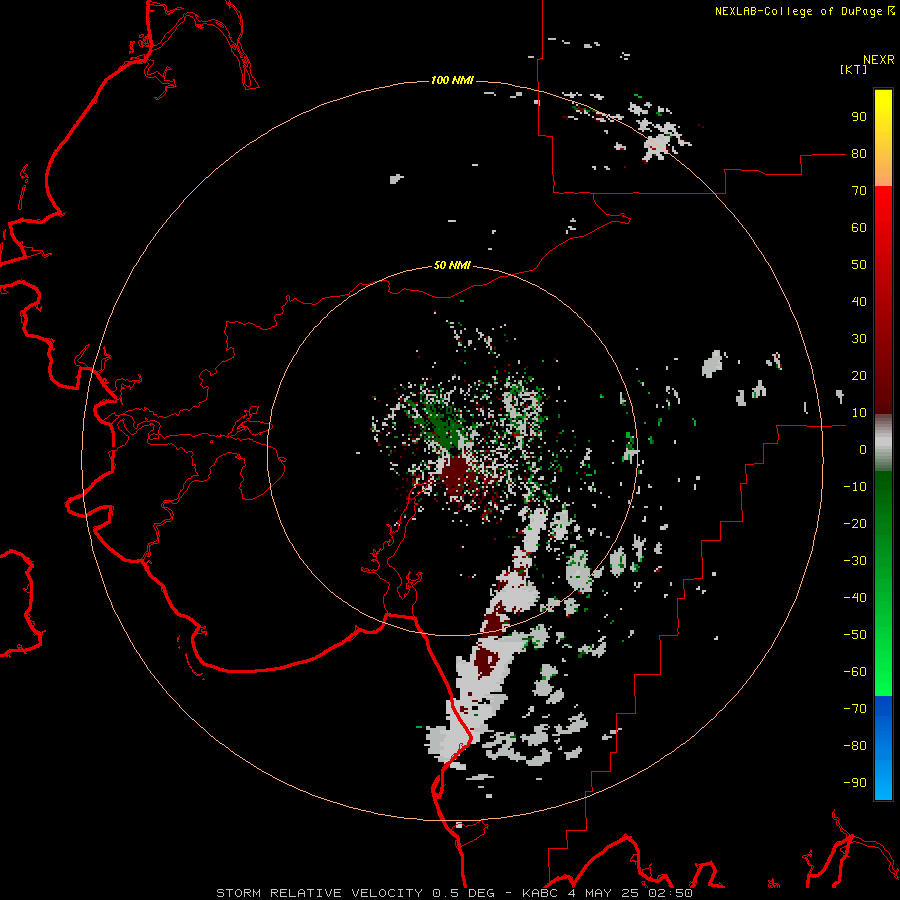Click the -90 value on the velocity scale
Image resolution: width=900 pixels, height=900 pixels.
(855, 783)
